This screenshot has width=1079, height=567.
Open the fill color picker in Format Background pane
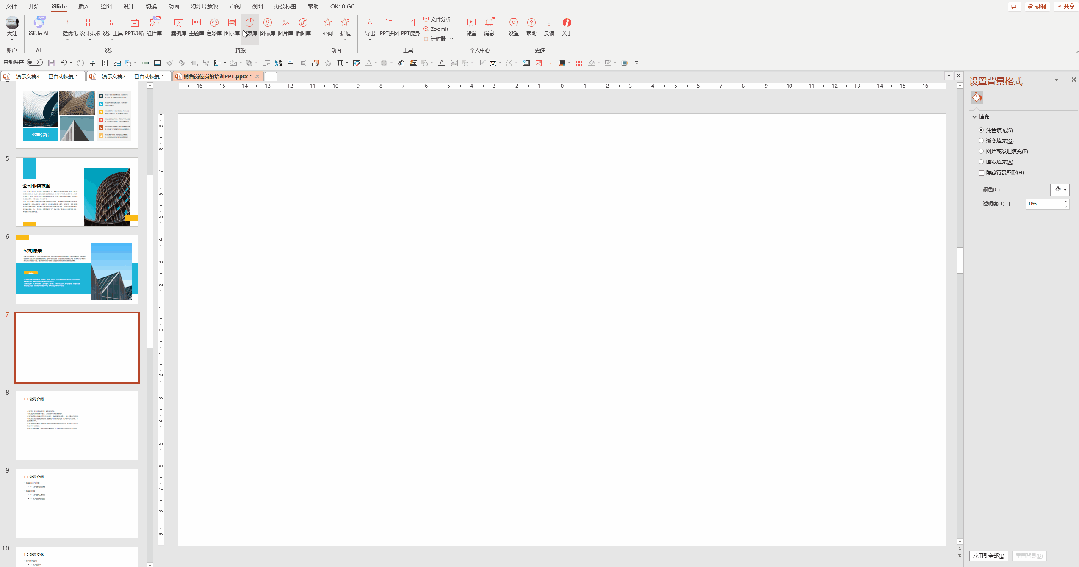point(1060,189)
